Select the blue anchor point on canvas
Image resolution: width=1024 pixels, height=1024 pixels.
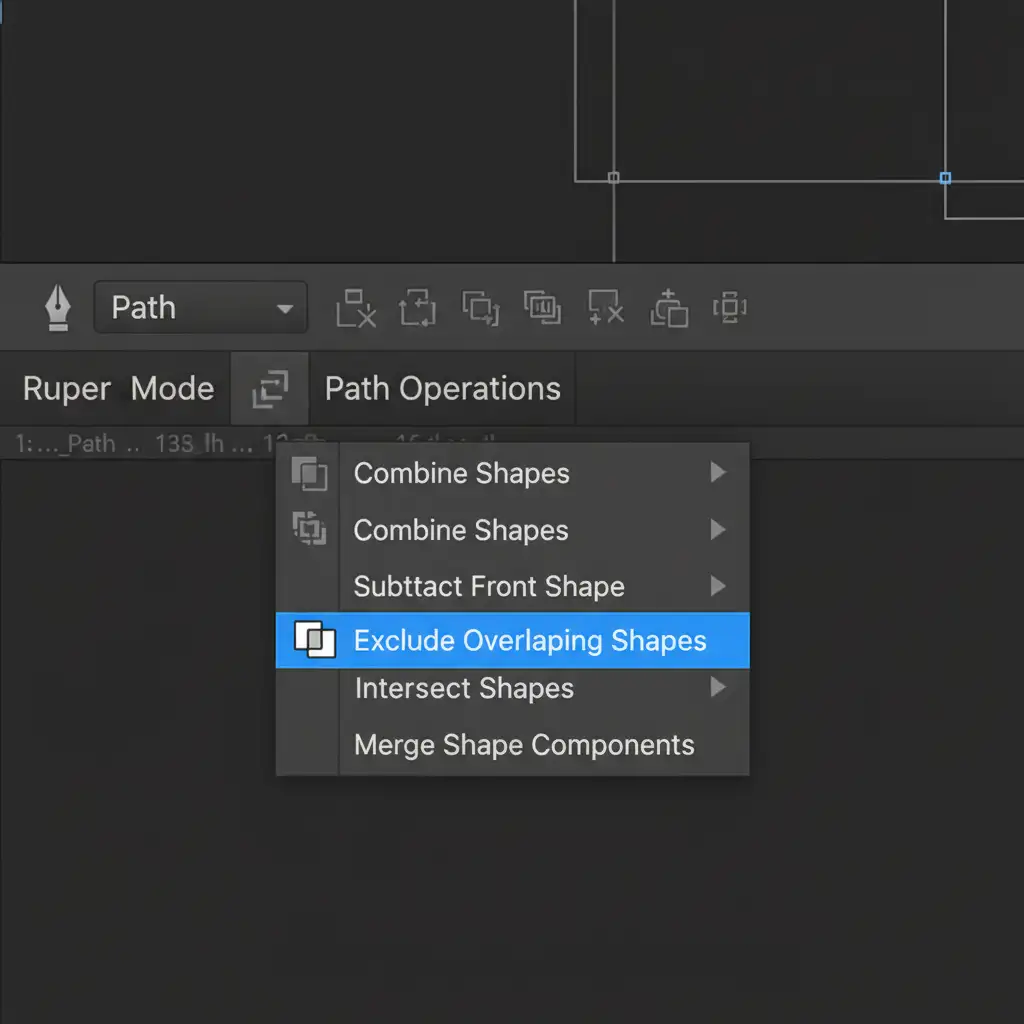(x=945, y=178)
